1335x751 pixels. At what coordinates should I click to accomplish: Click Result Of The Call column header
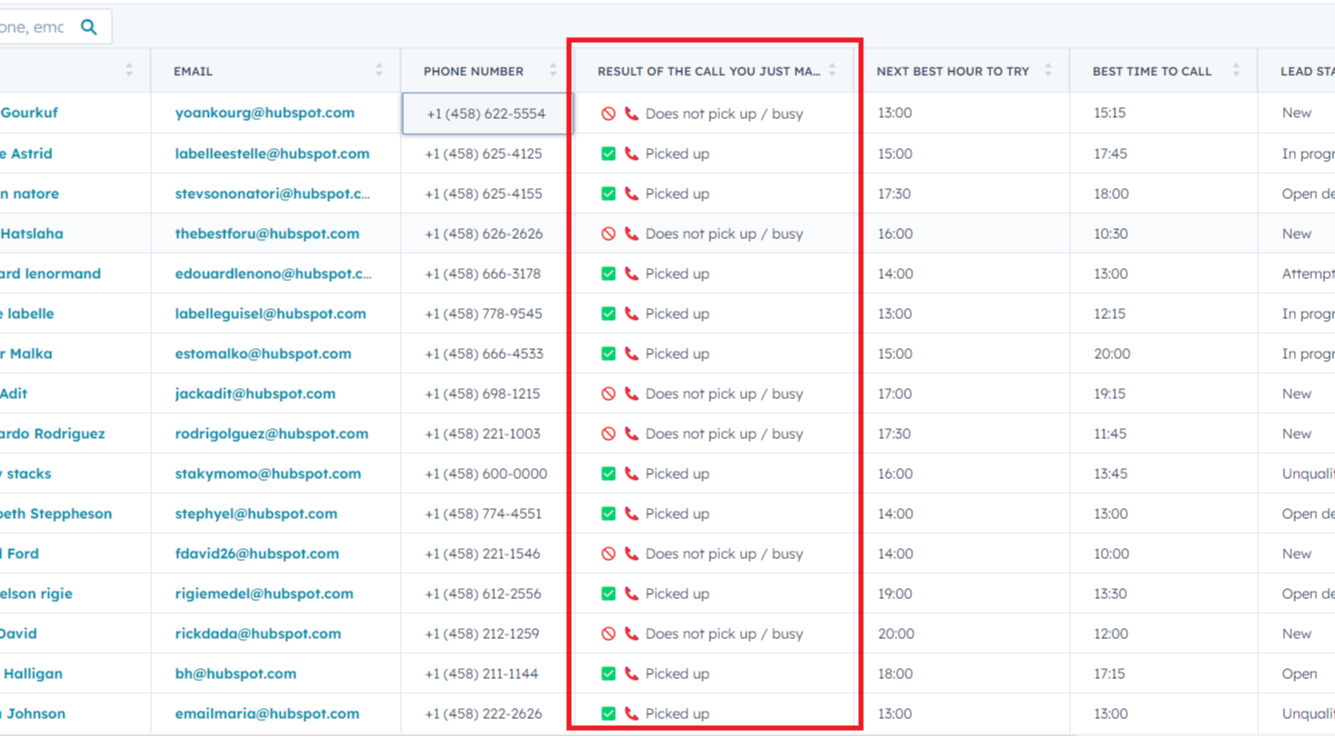(708, 71)
